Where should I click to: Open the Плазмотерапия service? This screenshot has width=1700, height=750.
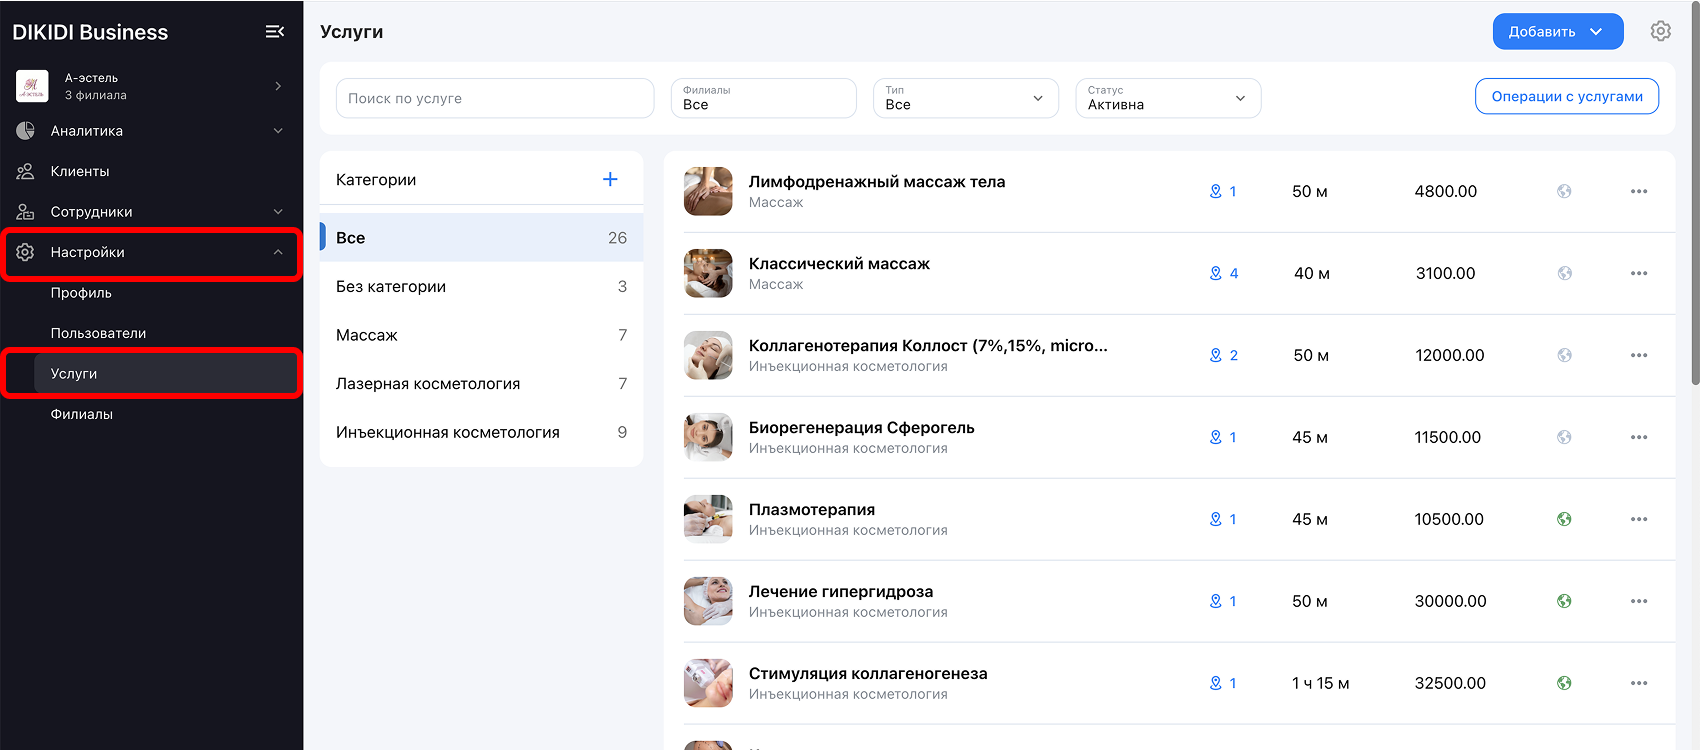(x=812, y=510)
